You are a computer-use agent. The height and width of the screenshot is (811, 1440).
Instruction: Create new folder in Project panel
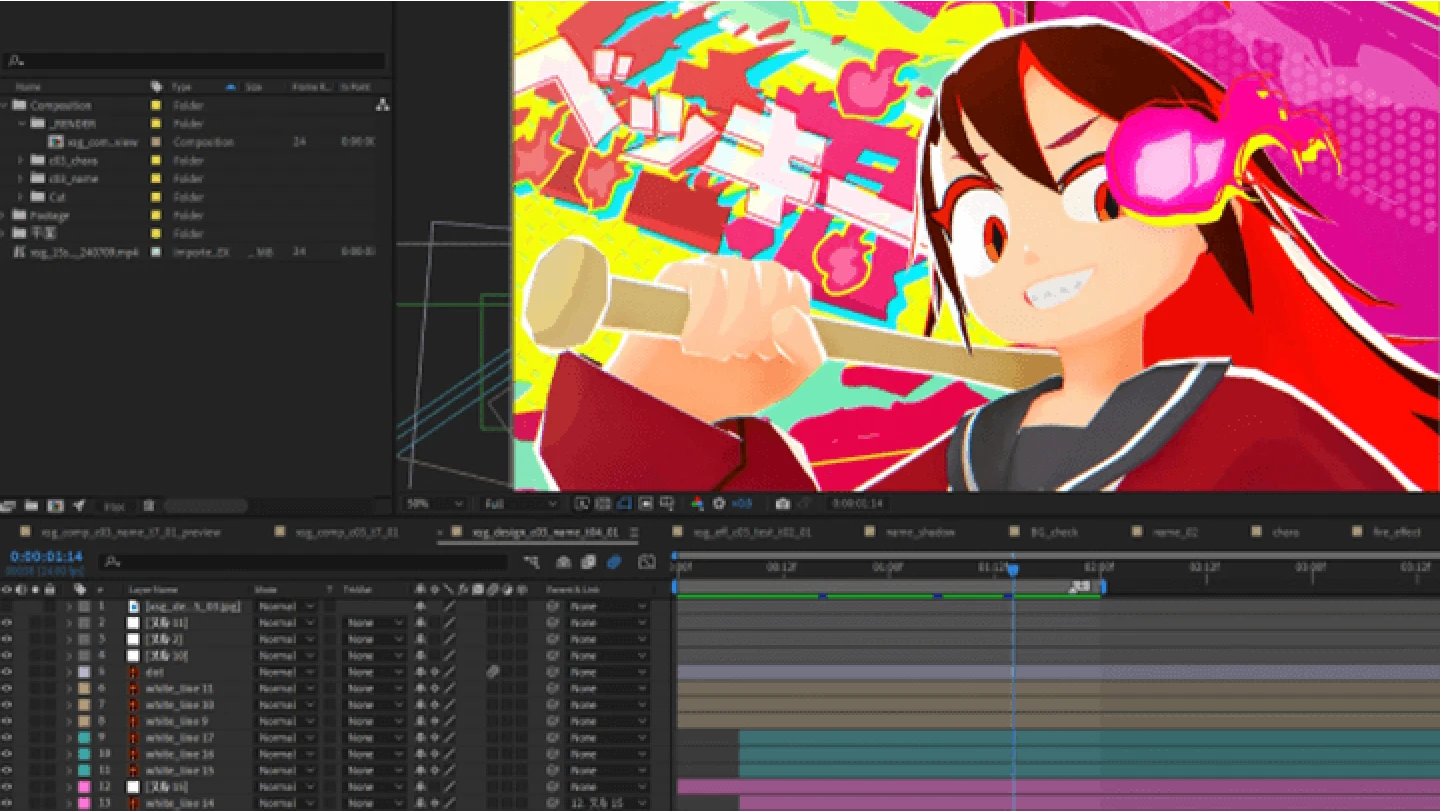(31, 506)
